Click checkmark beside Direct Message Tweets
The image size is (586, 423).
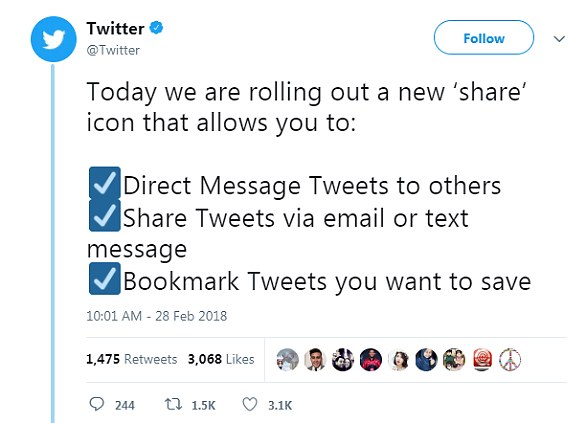point(105,183)
